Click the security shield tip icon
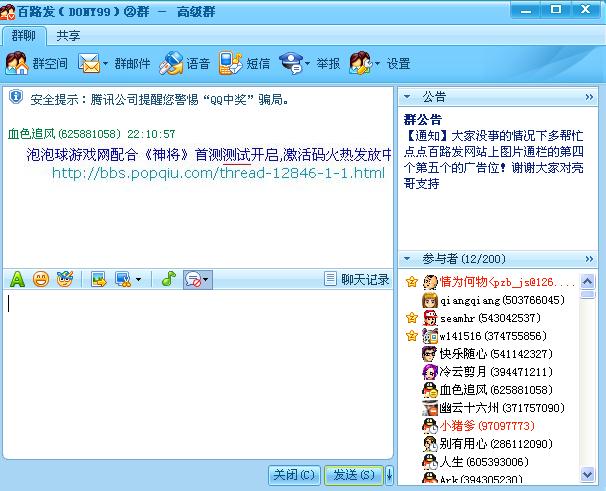Viewport: 606px width, 491px height. click(x=16, y=97)
